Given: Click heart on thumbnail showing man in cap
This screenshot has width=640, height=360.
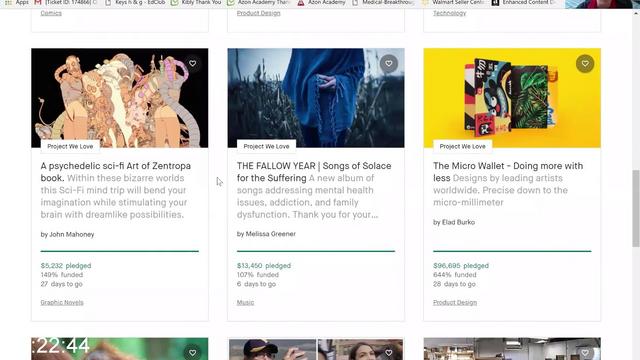Looking at the screenshot, I should (x=389, y=352).
